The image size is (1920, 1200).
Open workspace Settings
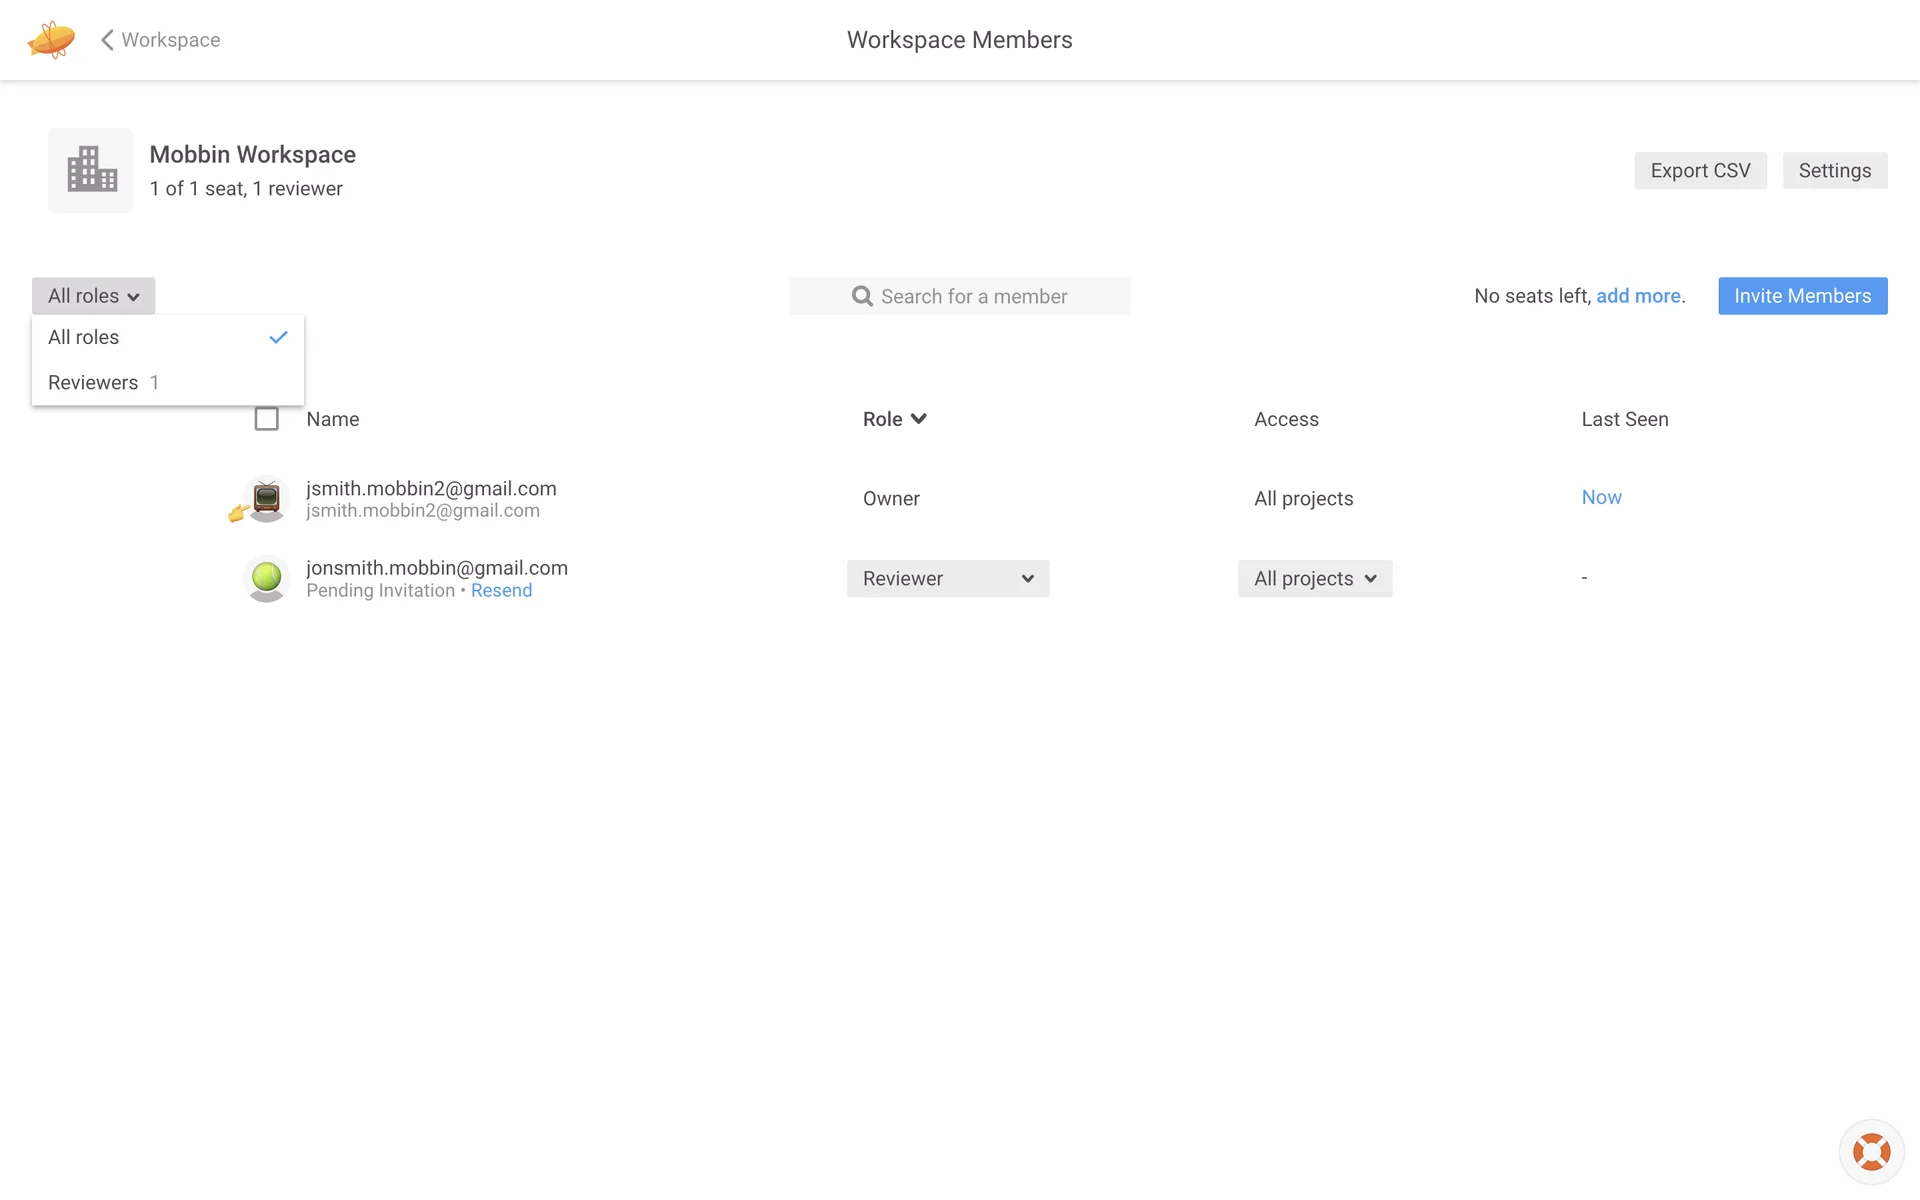1834,171
